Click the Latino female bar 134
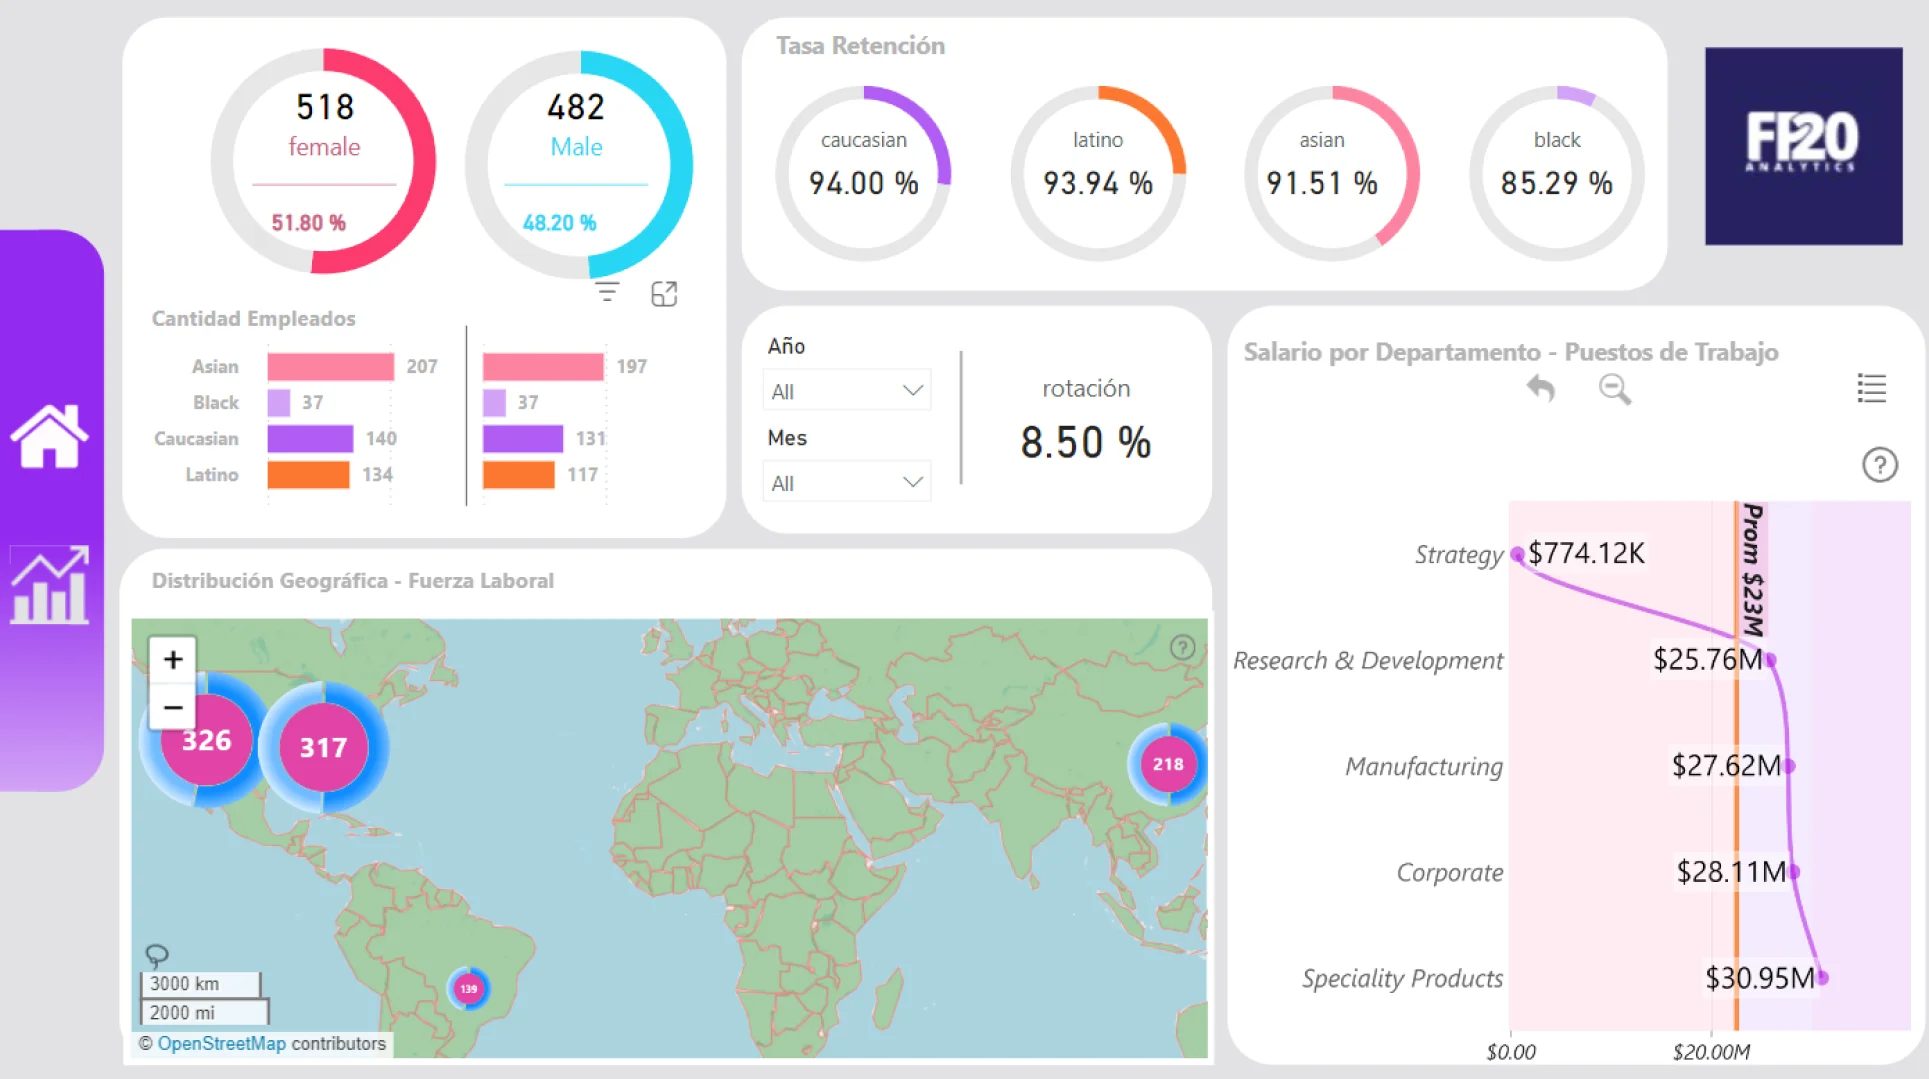This screenshot has width=1929, height=1079. 308,474
